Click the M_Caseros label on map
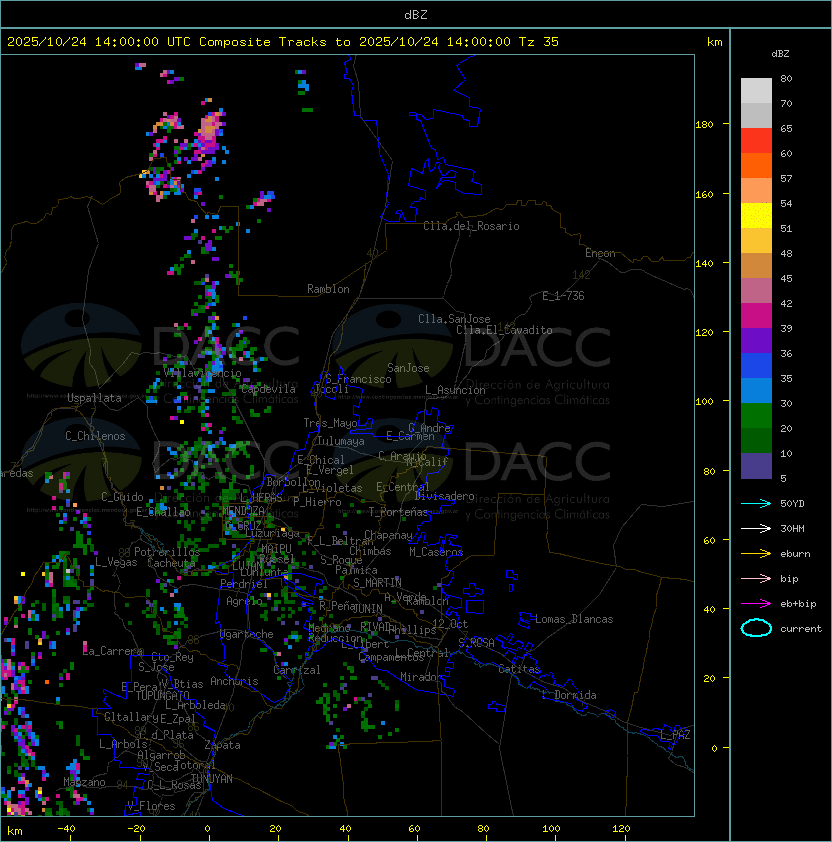 point(436,551)
